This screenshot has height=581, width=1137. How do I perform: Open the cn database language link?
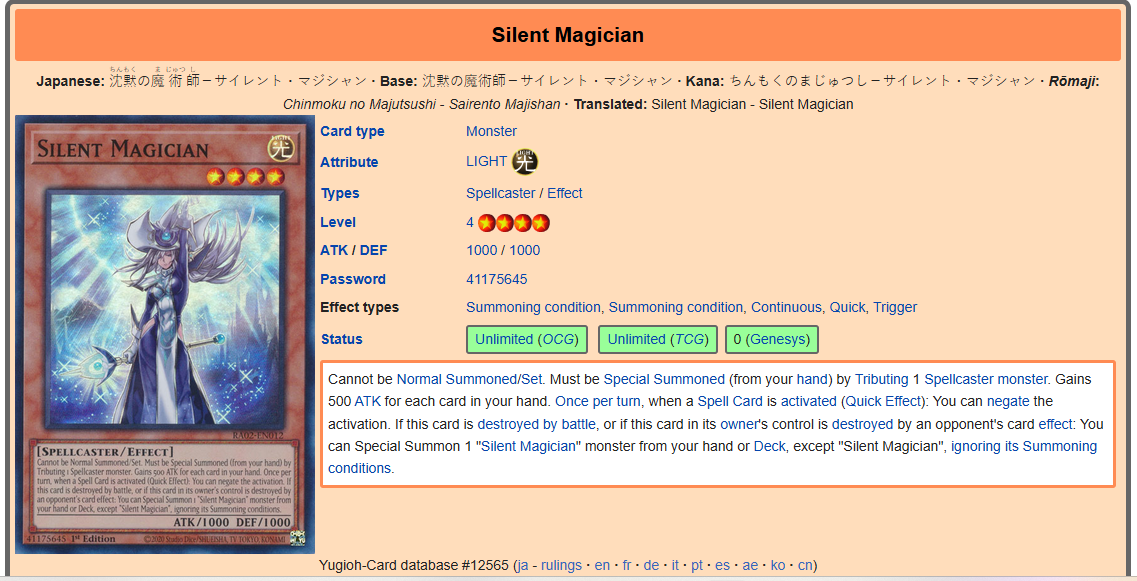click(805, 565)
